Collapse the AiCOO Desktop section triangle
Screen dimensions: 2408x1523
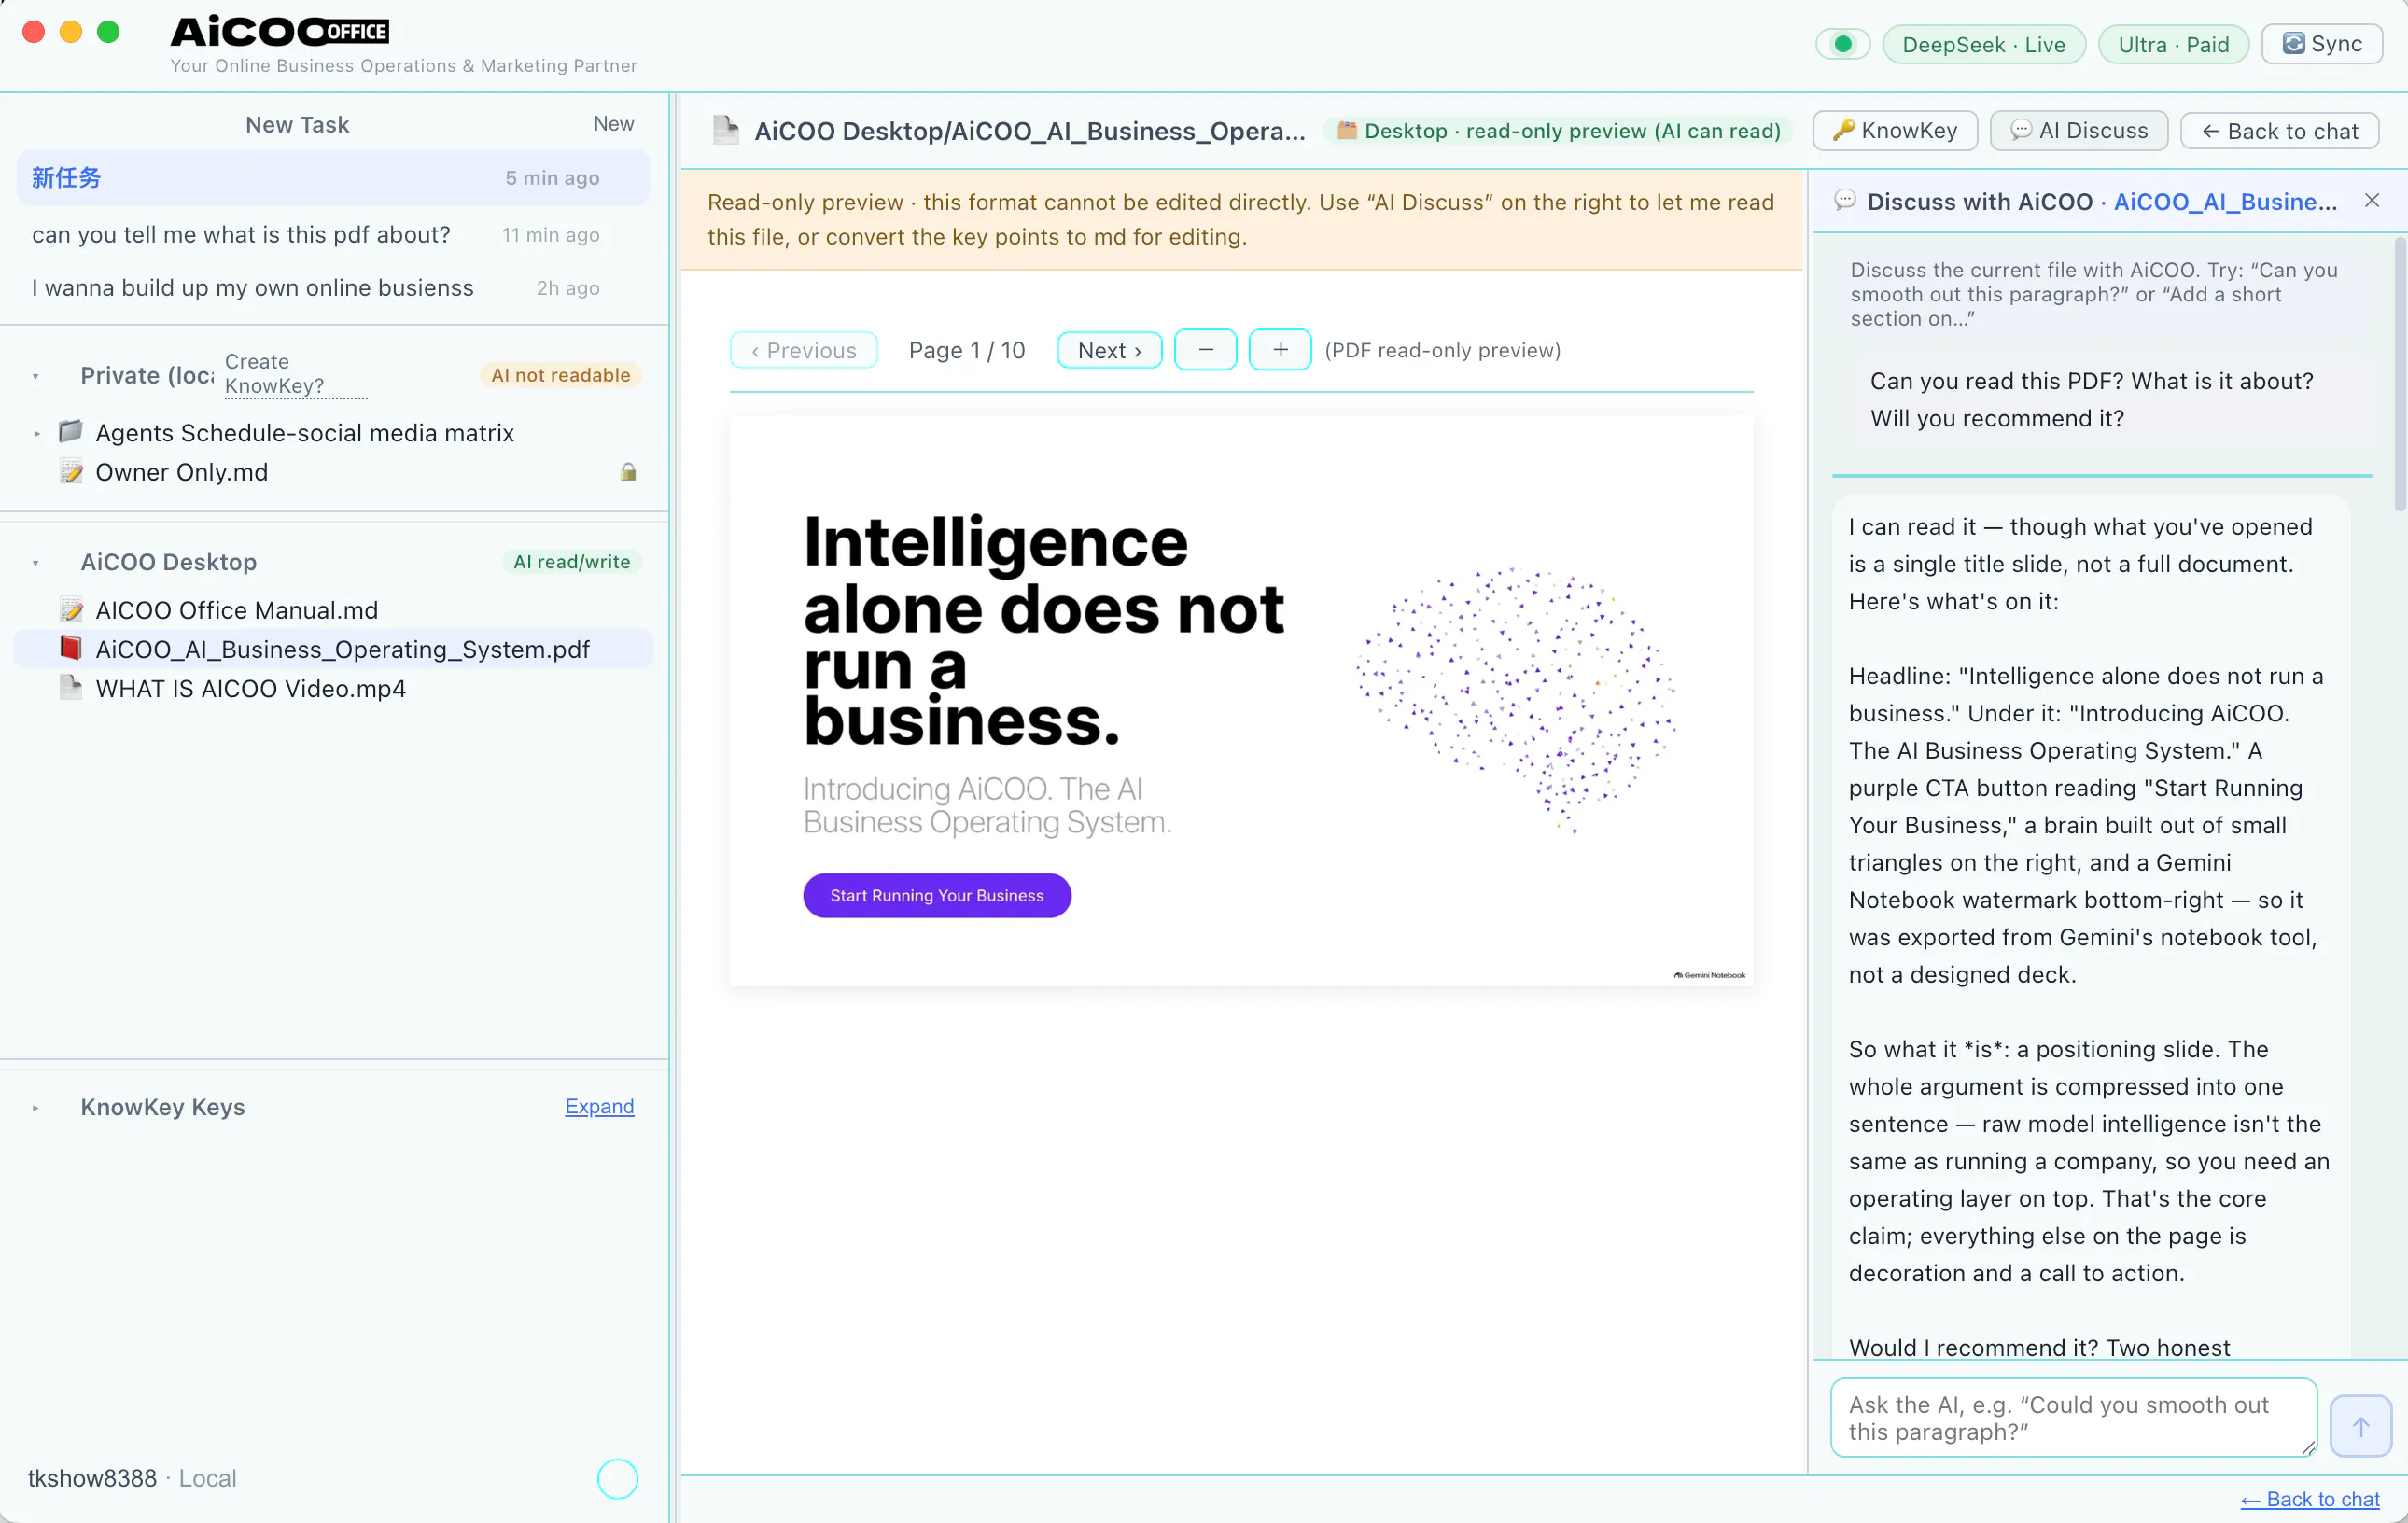coord(36,563)
